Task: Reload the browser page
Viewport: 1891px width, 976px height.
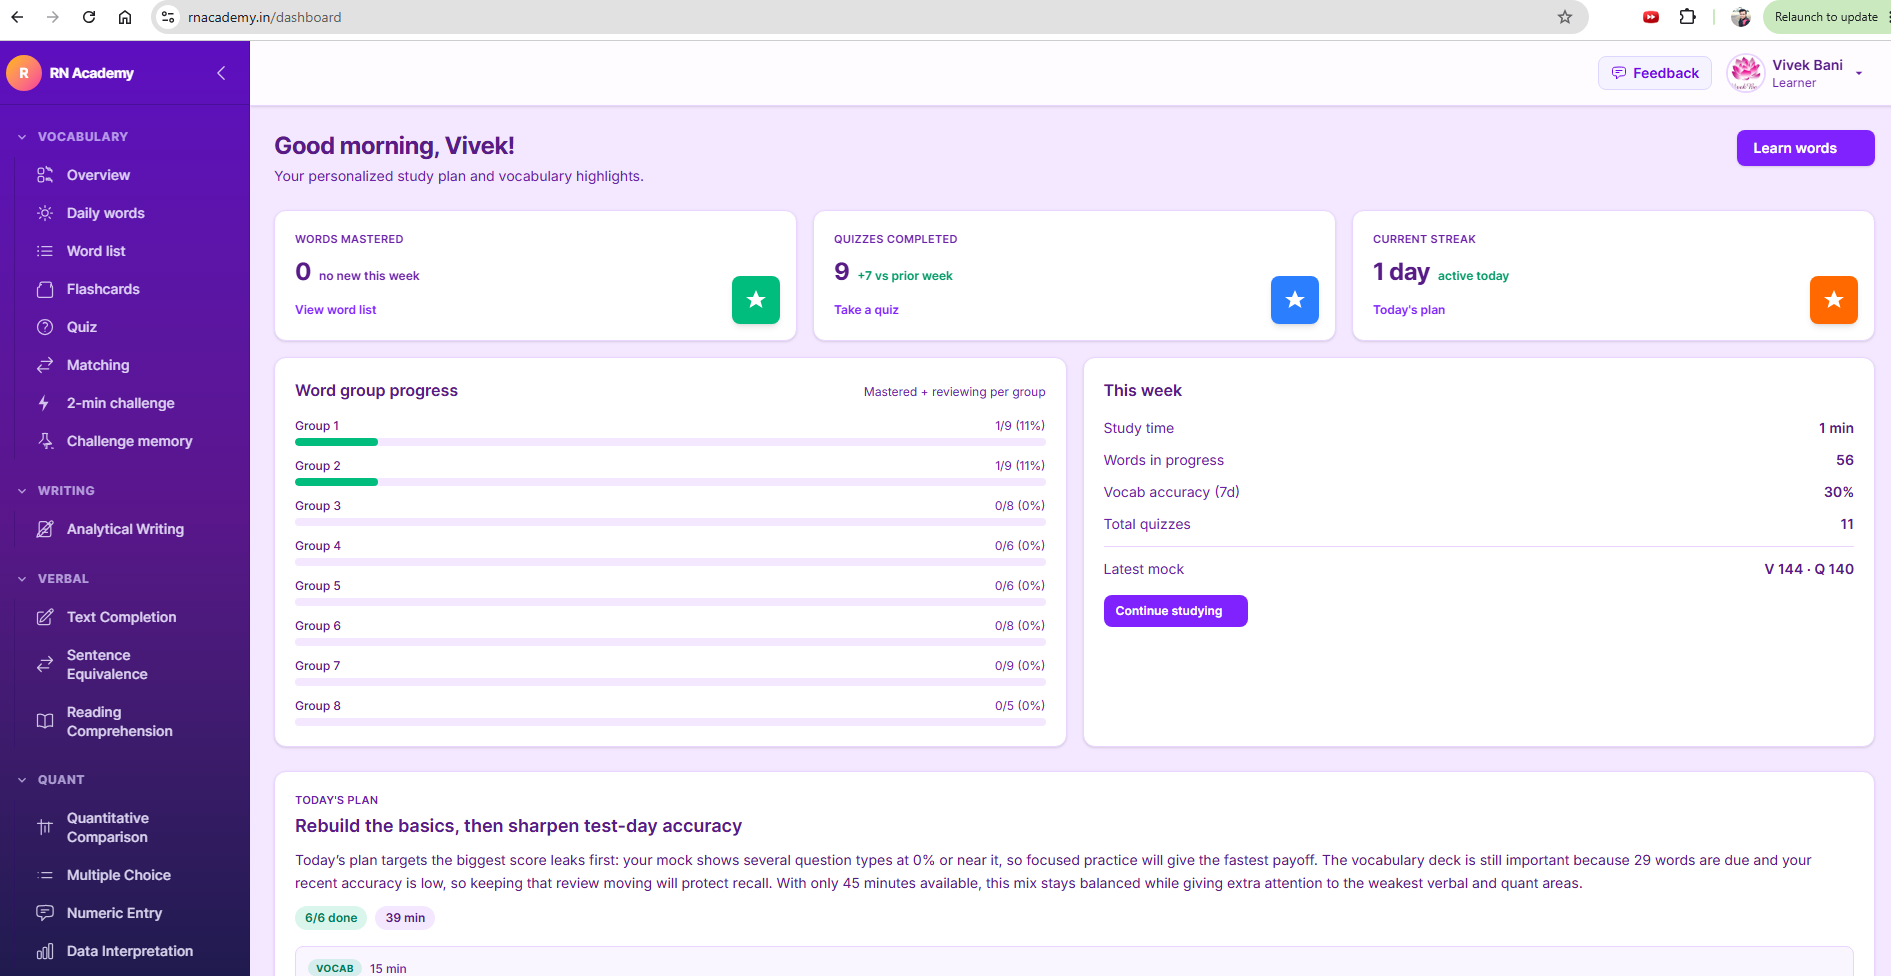Action: point(89,17)
